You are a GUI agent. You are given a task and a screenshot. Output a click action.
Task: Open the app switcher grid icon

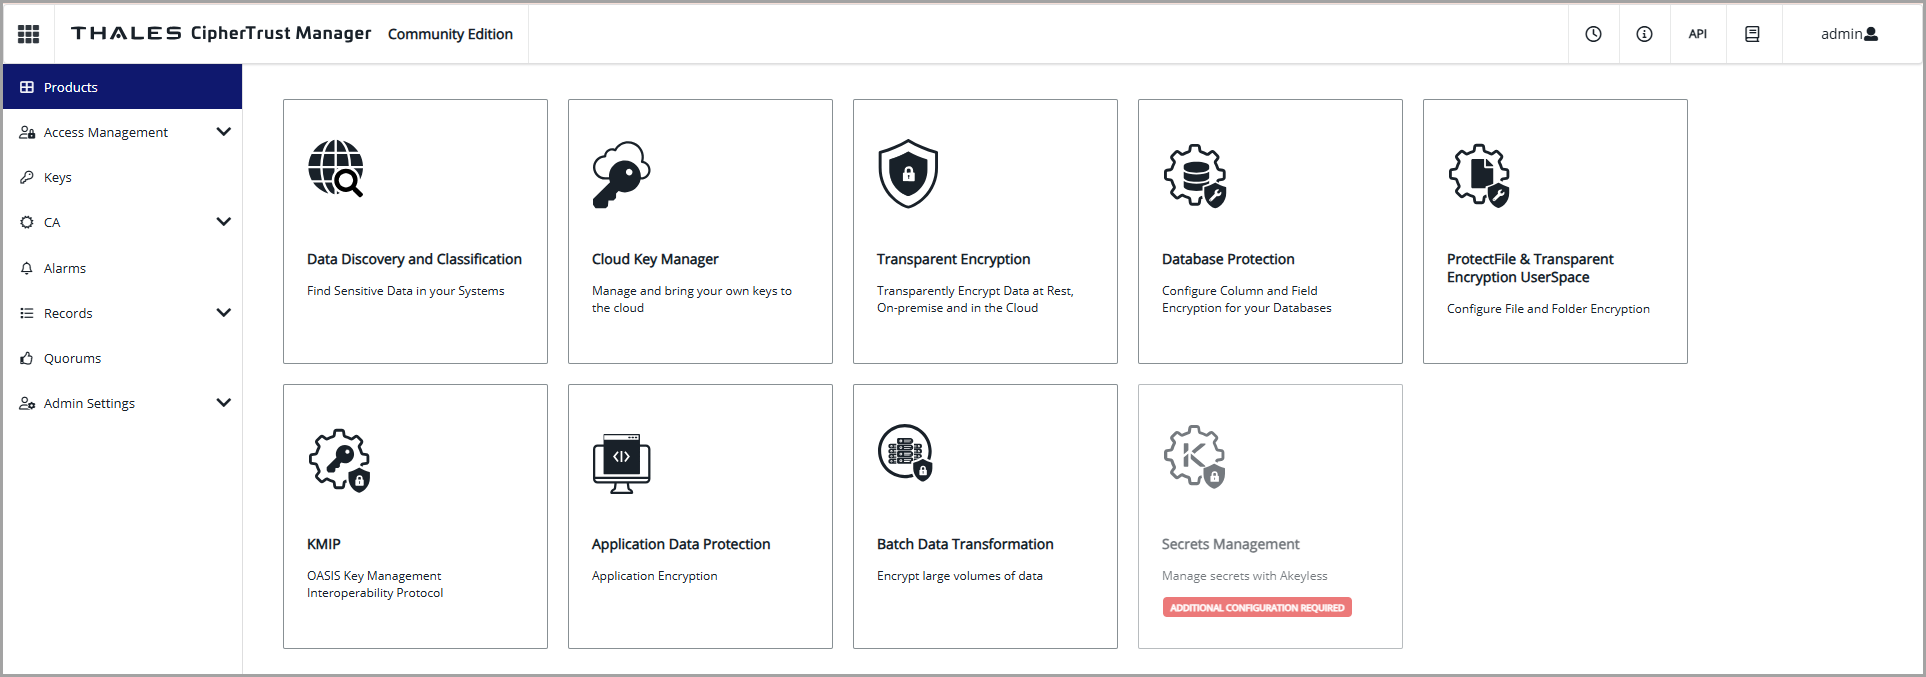point(29,34)
